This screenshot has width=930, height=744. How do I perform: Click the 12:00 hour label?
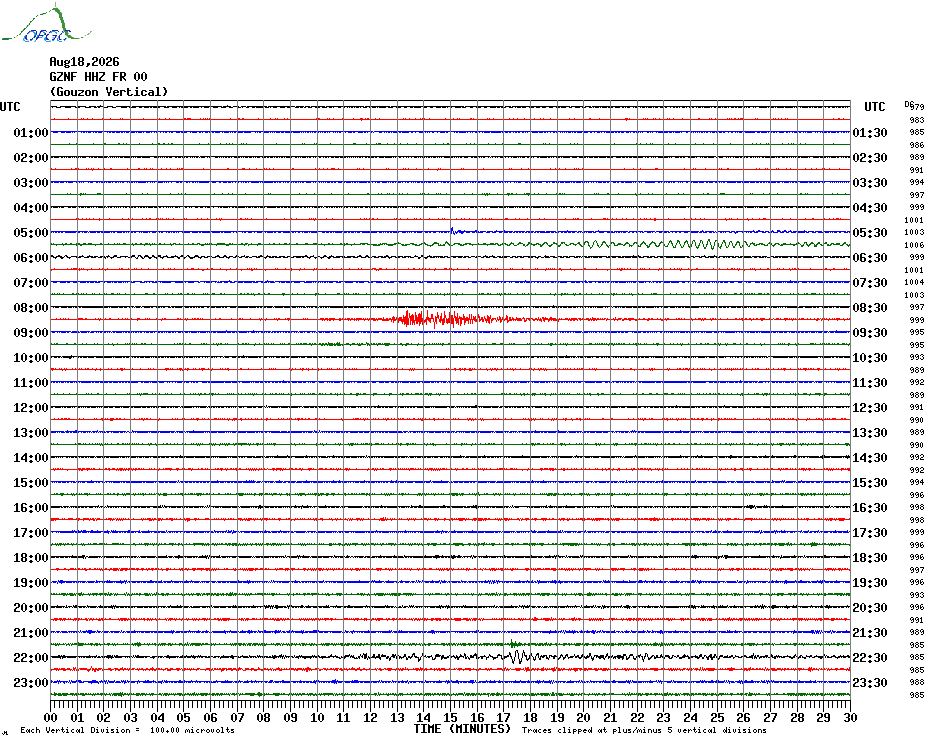31,408
